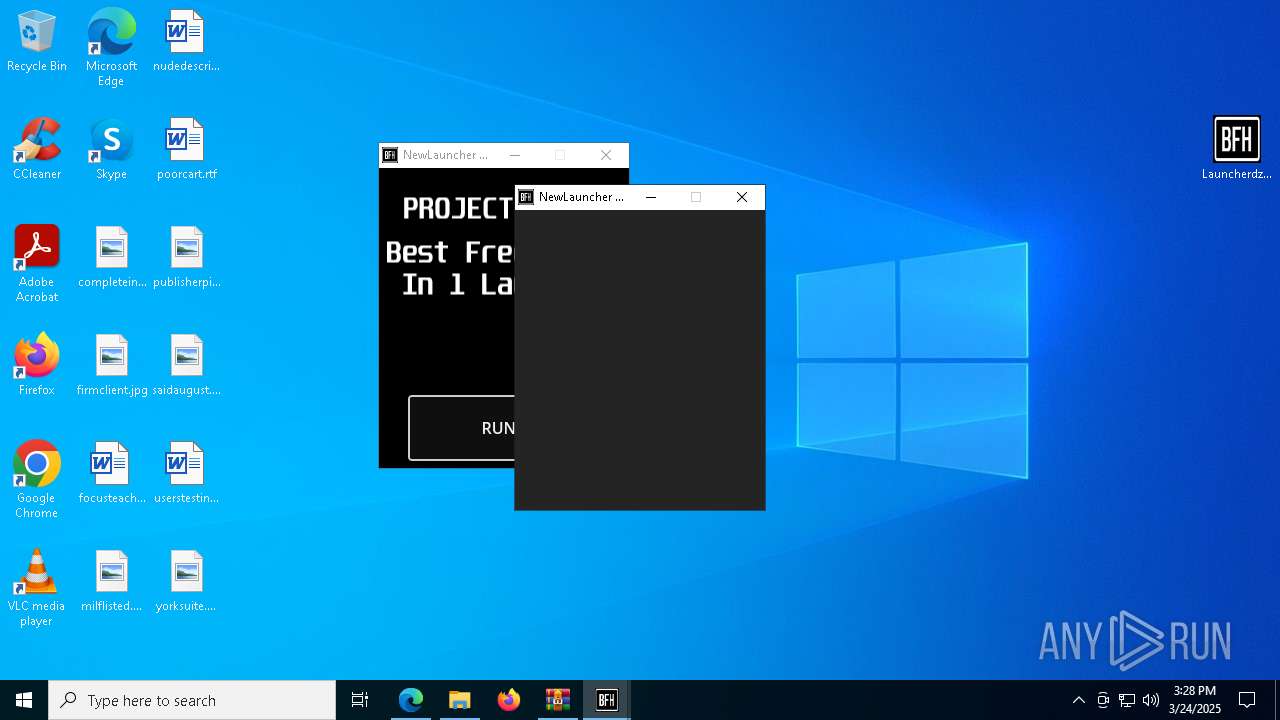Screen dimensions: 1280x720
Task: Open the Recycle Bin desktop icon
Action: (37, 42)
